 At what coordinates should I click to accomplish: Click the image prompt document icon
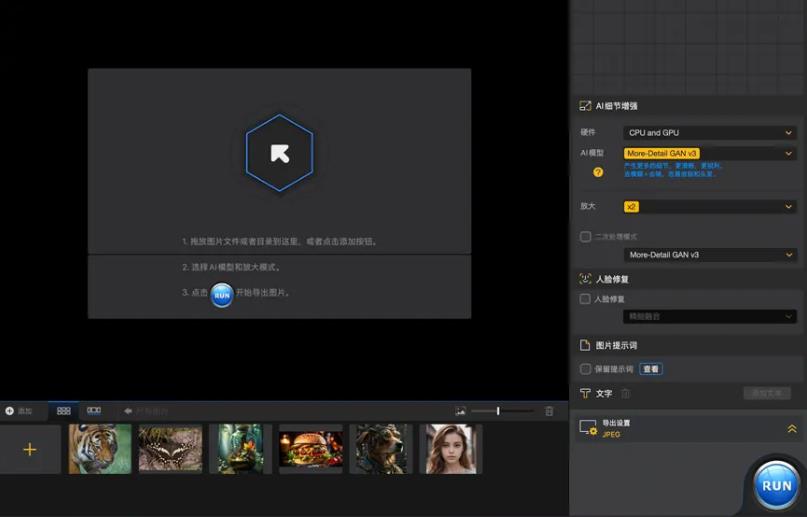585,345
